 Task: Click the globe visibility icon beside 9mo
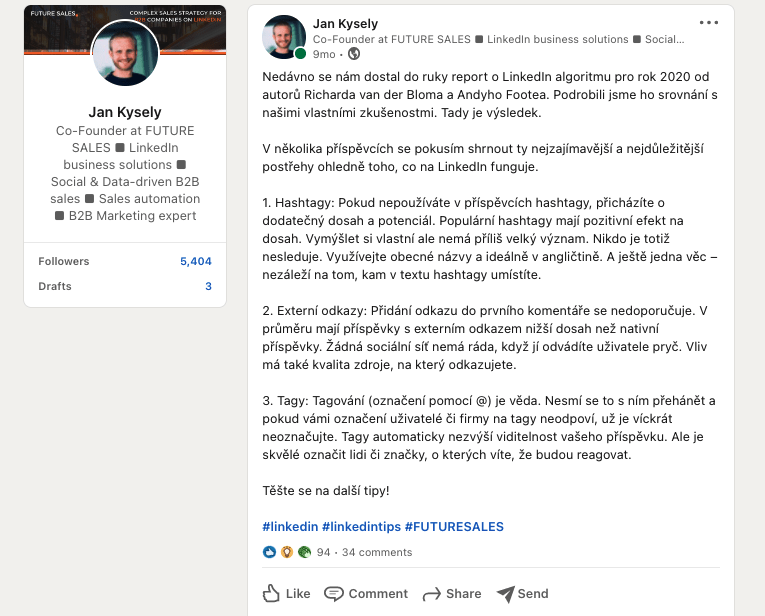pos(354,54)
